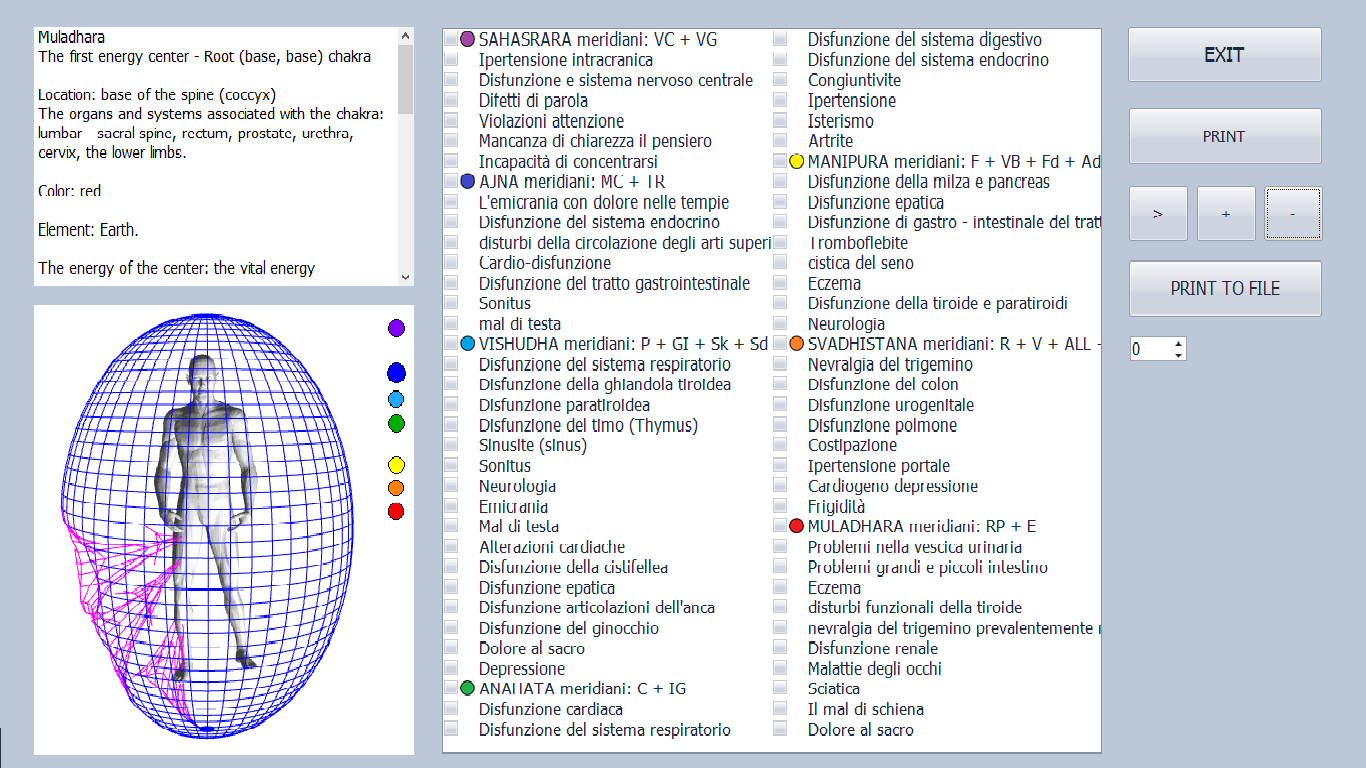This screenshot has width=1366, height=768.
Task: Click the purple icon next to SAHASRARA meridiani
Action: (x=467, y=40)
